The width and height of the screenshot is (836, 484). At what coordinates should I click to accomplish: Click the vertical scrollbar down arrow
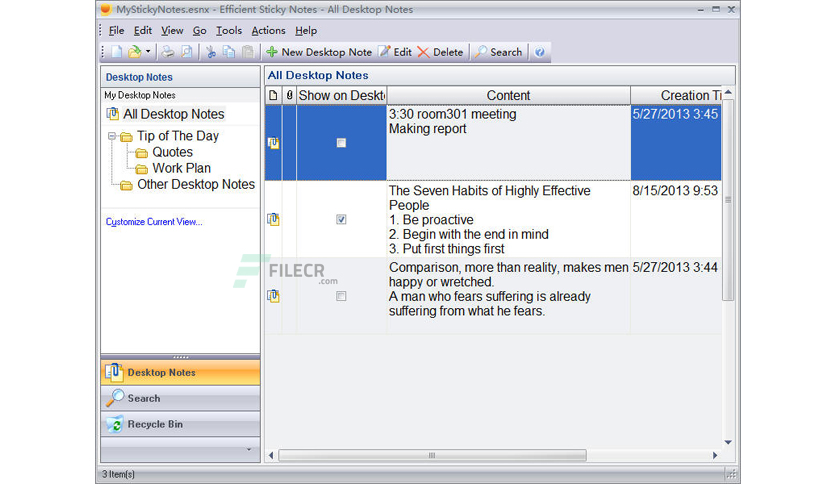pyautogui.click(x=728, y=442)
